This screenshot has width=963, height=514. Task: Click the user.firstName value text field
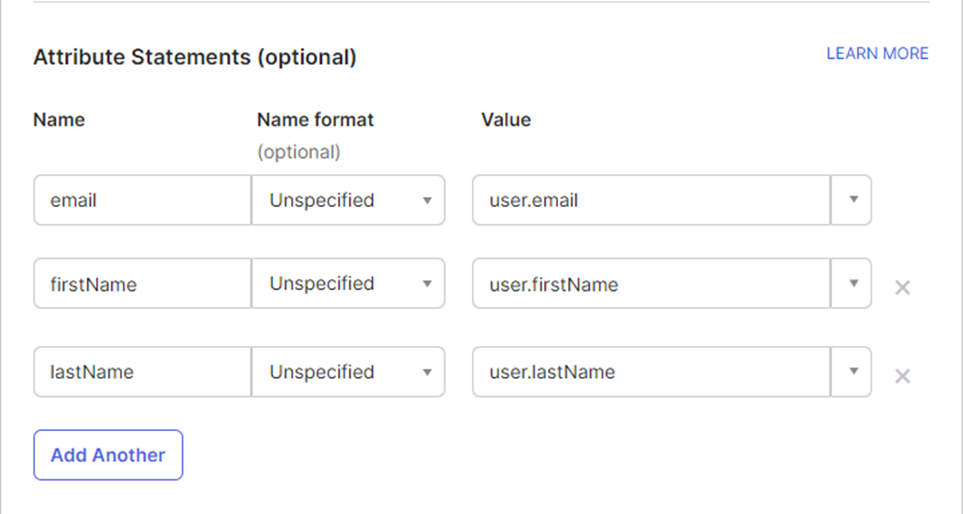[652, 284]
